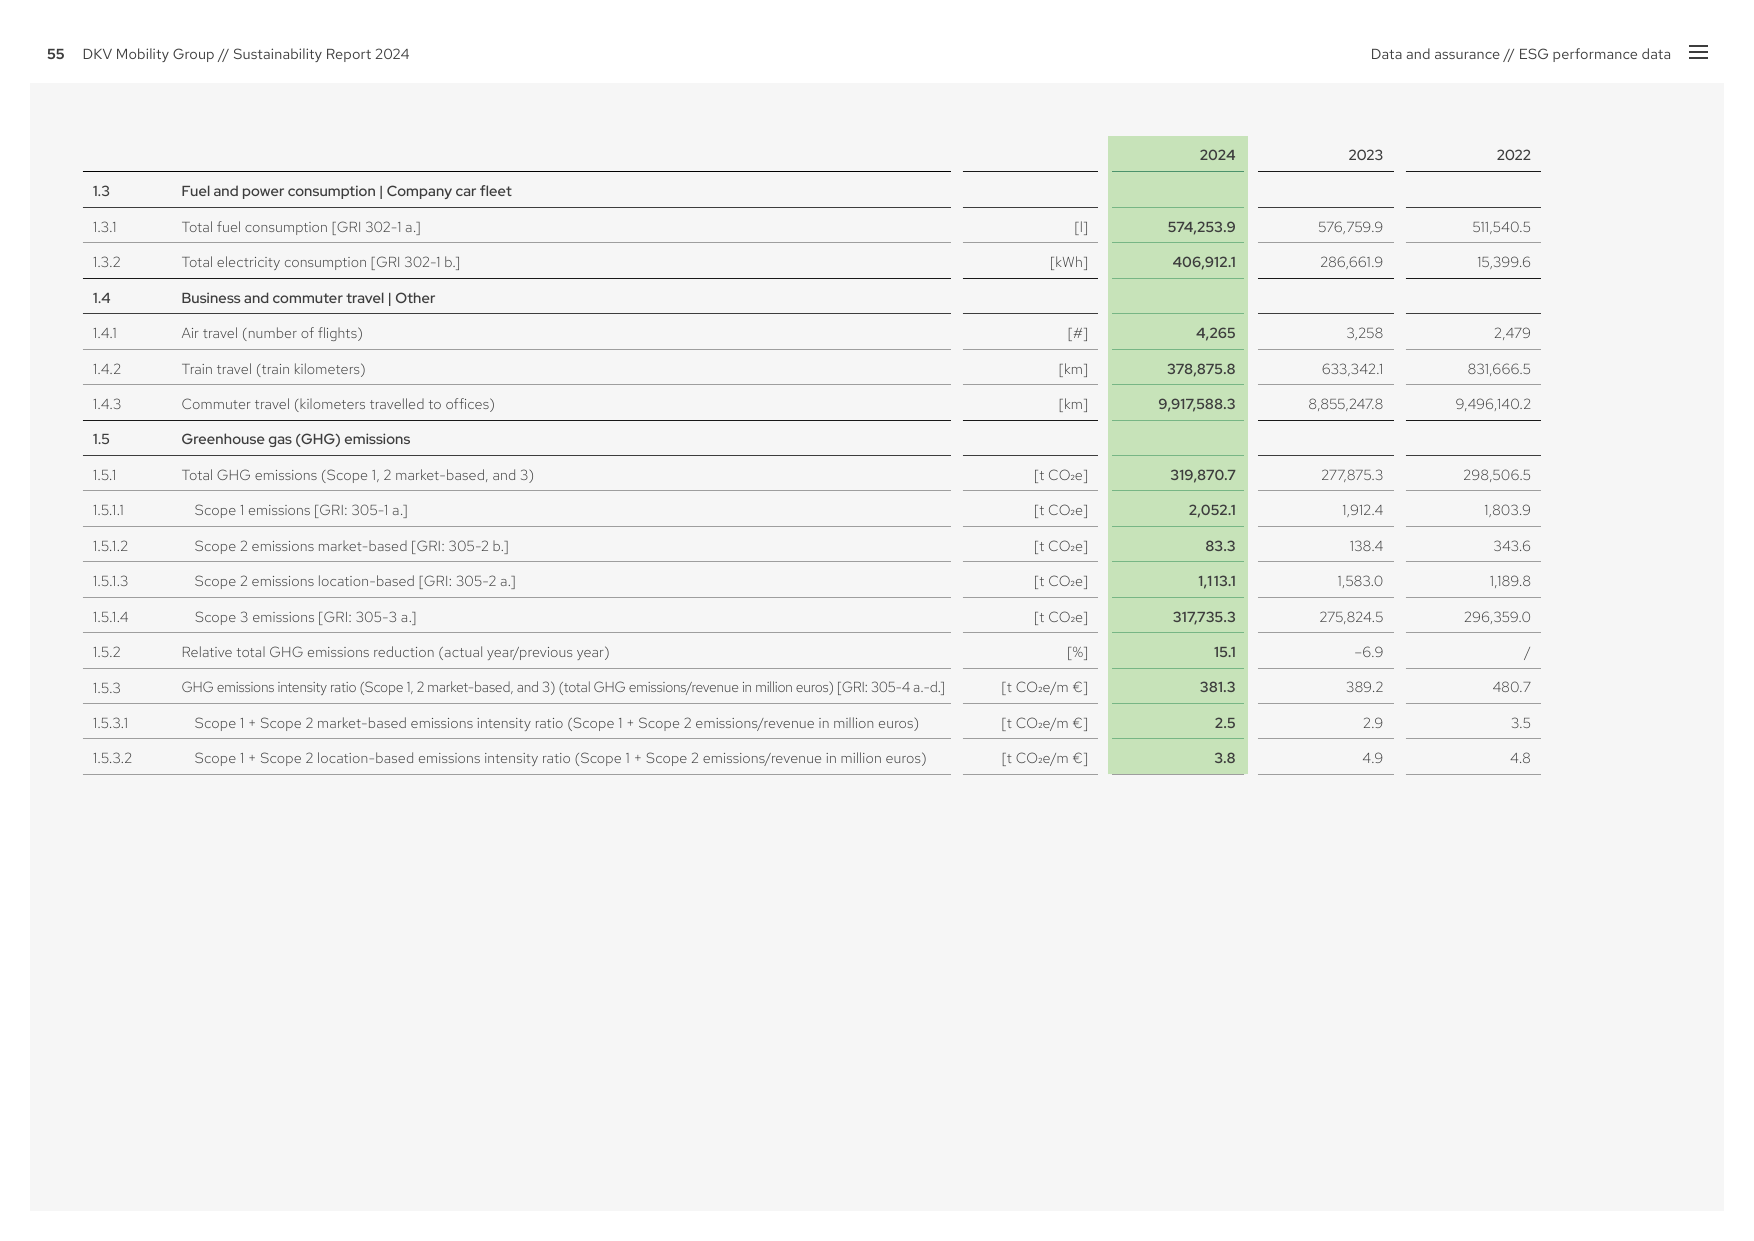
Task: Click 'Total fuel consumption [GRI 302-1 a.]' row label
Action: point(301,227)
